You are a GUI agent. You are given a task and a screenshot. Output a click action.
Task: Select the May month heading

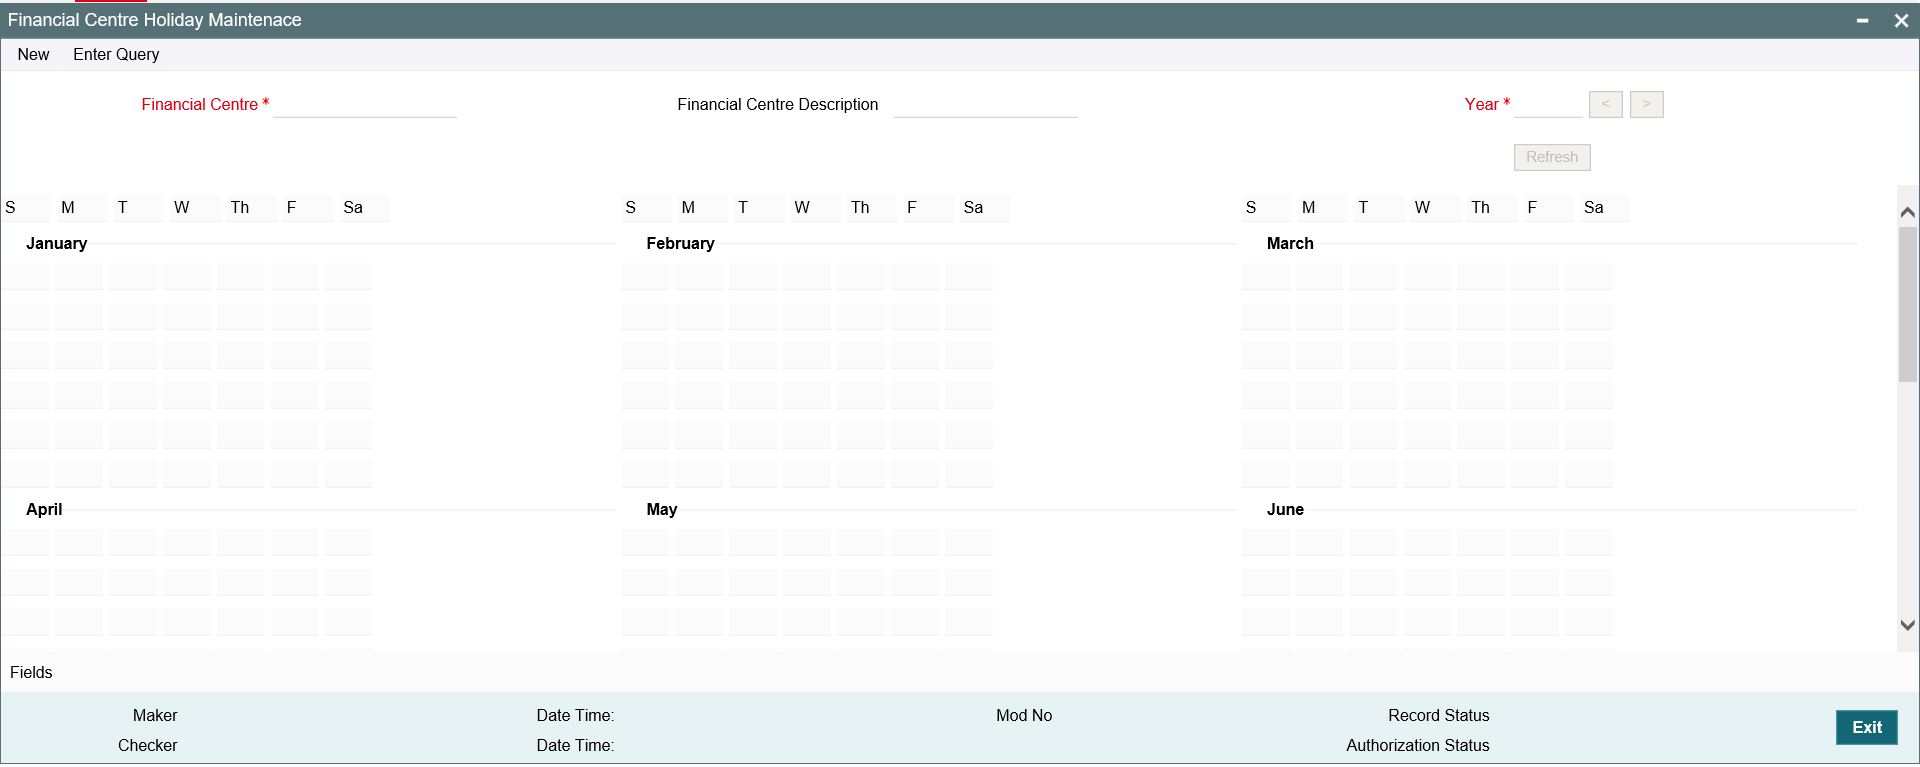[662, 510]
